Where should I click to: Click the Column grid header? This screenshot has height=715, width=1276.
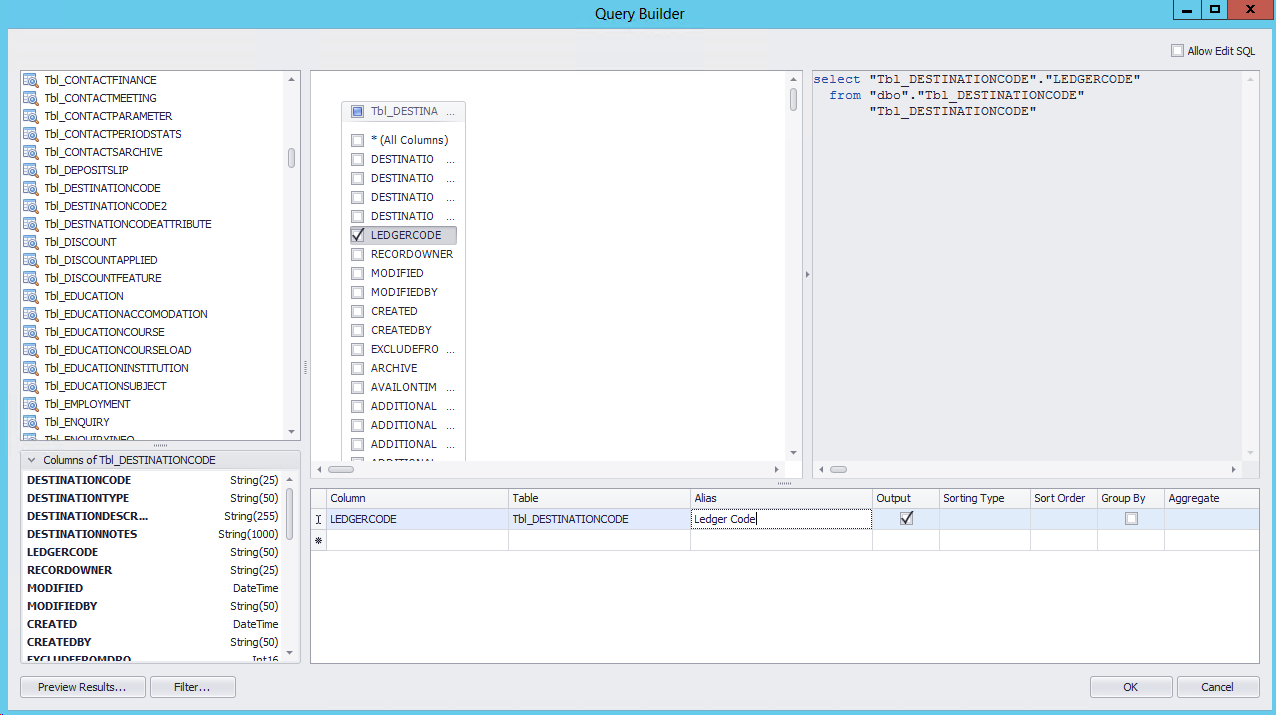pyautogui.click(x=418, y=498)
